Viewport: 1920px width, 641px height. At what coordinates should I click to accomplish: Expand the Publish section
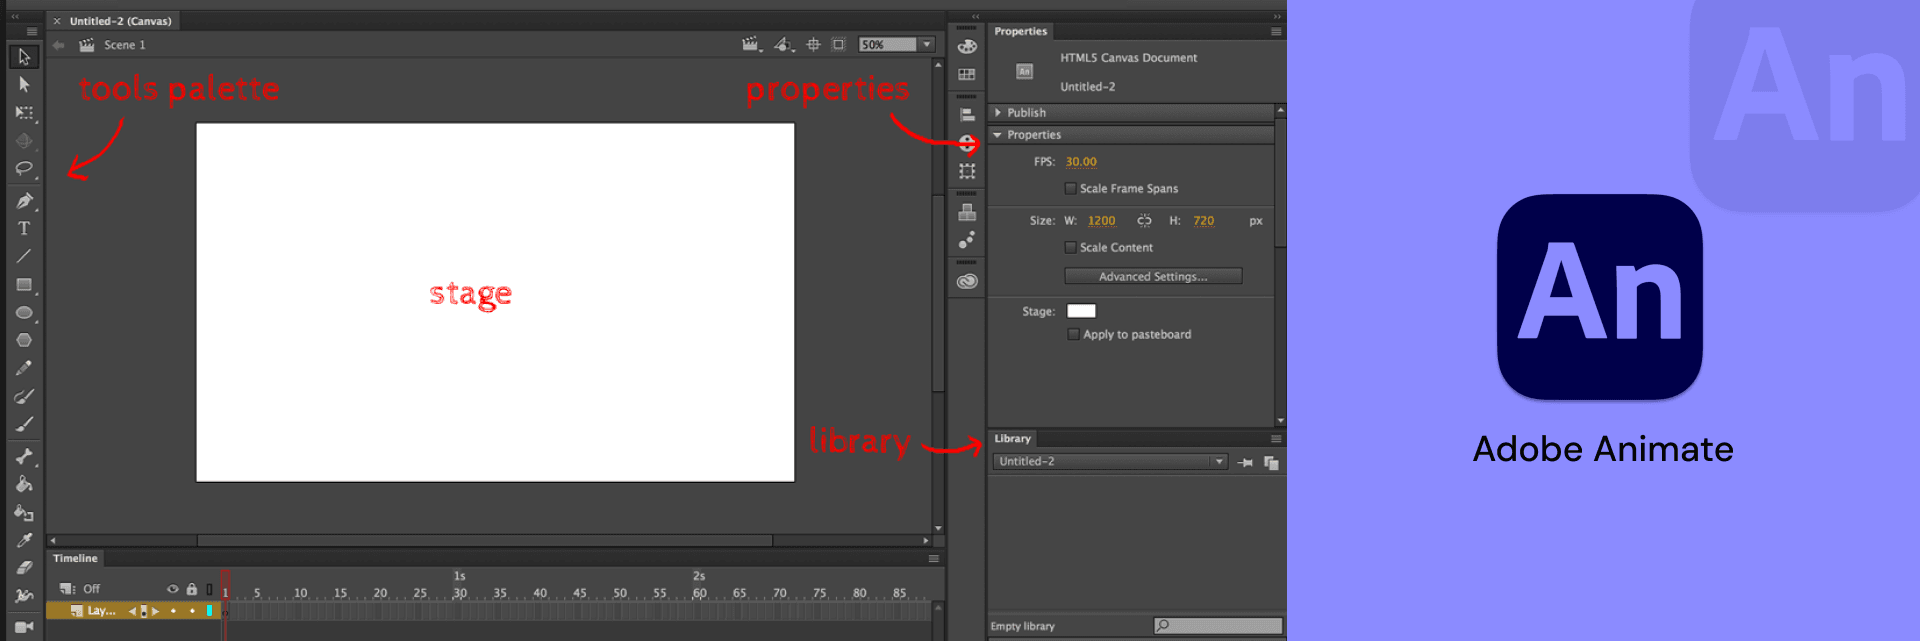(998, 113)
